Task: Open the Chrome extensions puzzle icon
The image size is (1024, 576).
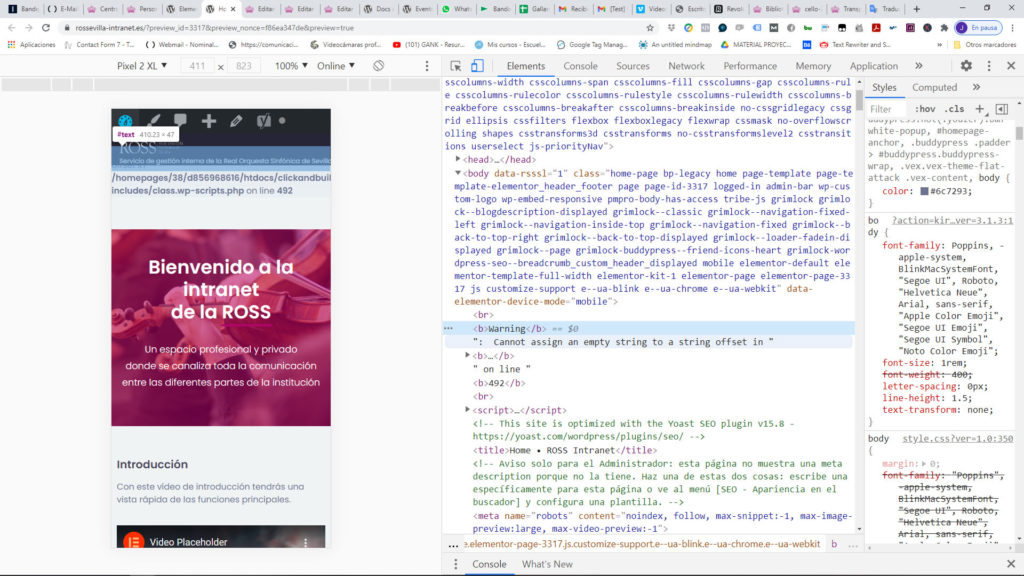Action: point(944,28)
